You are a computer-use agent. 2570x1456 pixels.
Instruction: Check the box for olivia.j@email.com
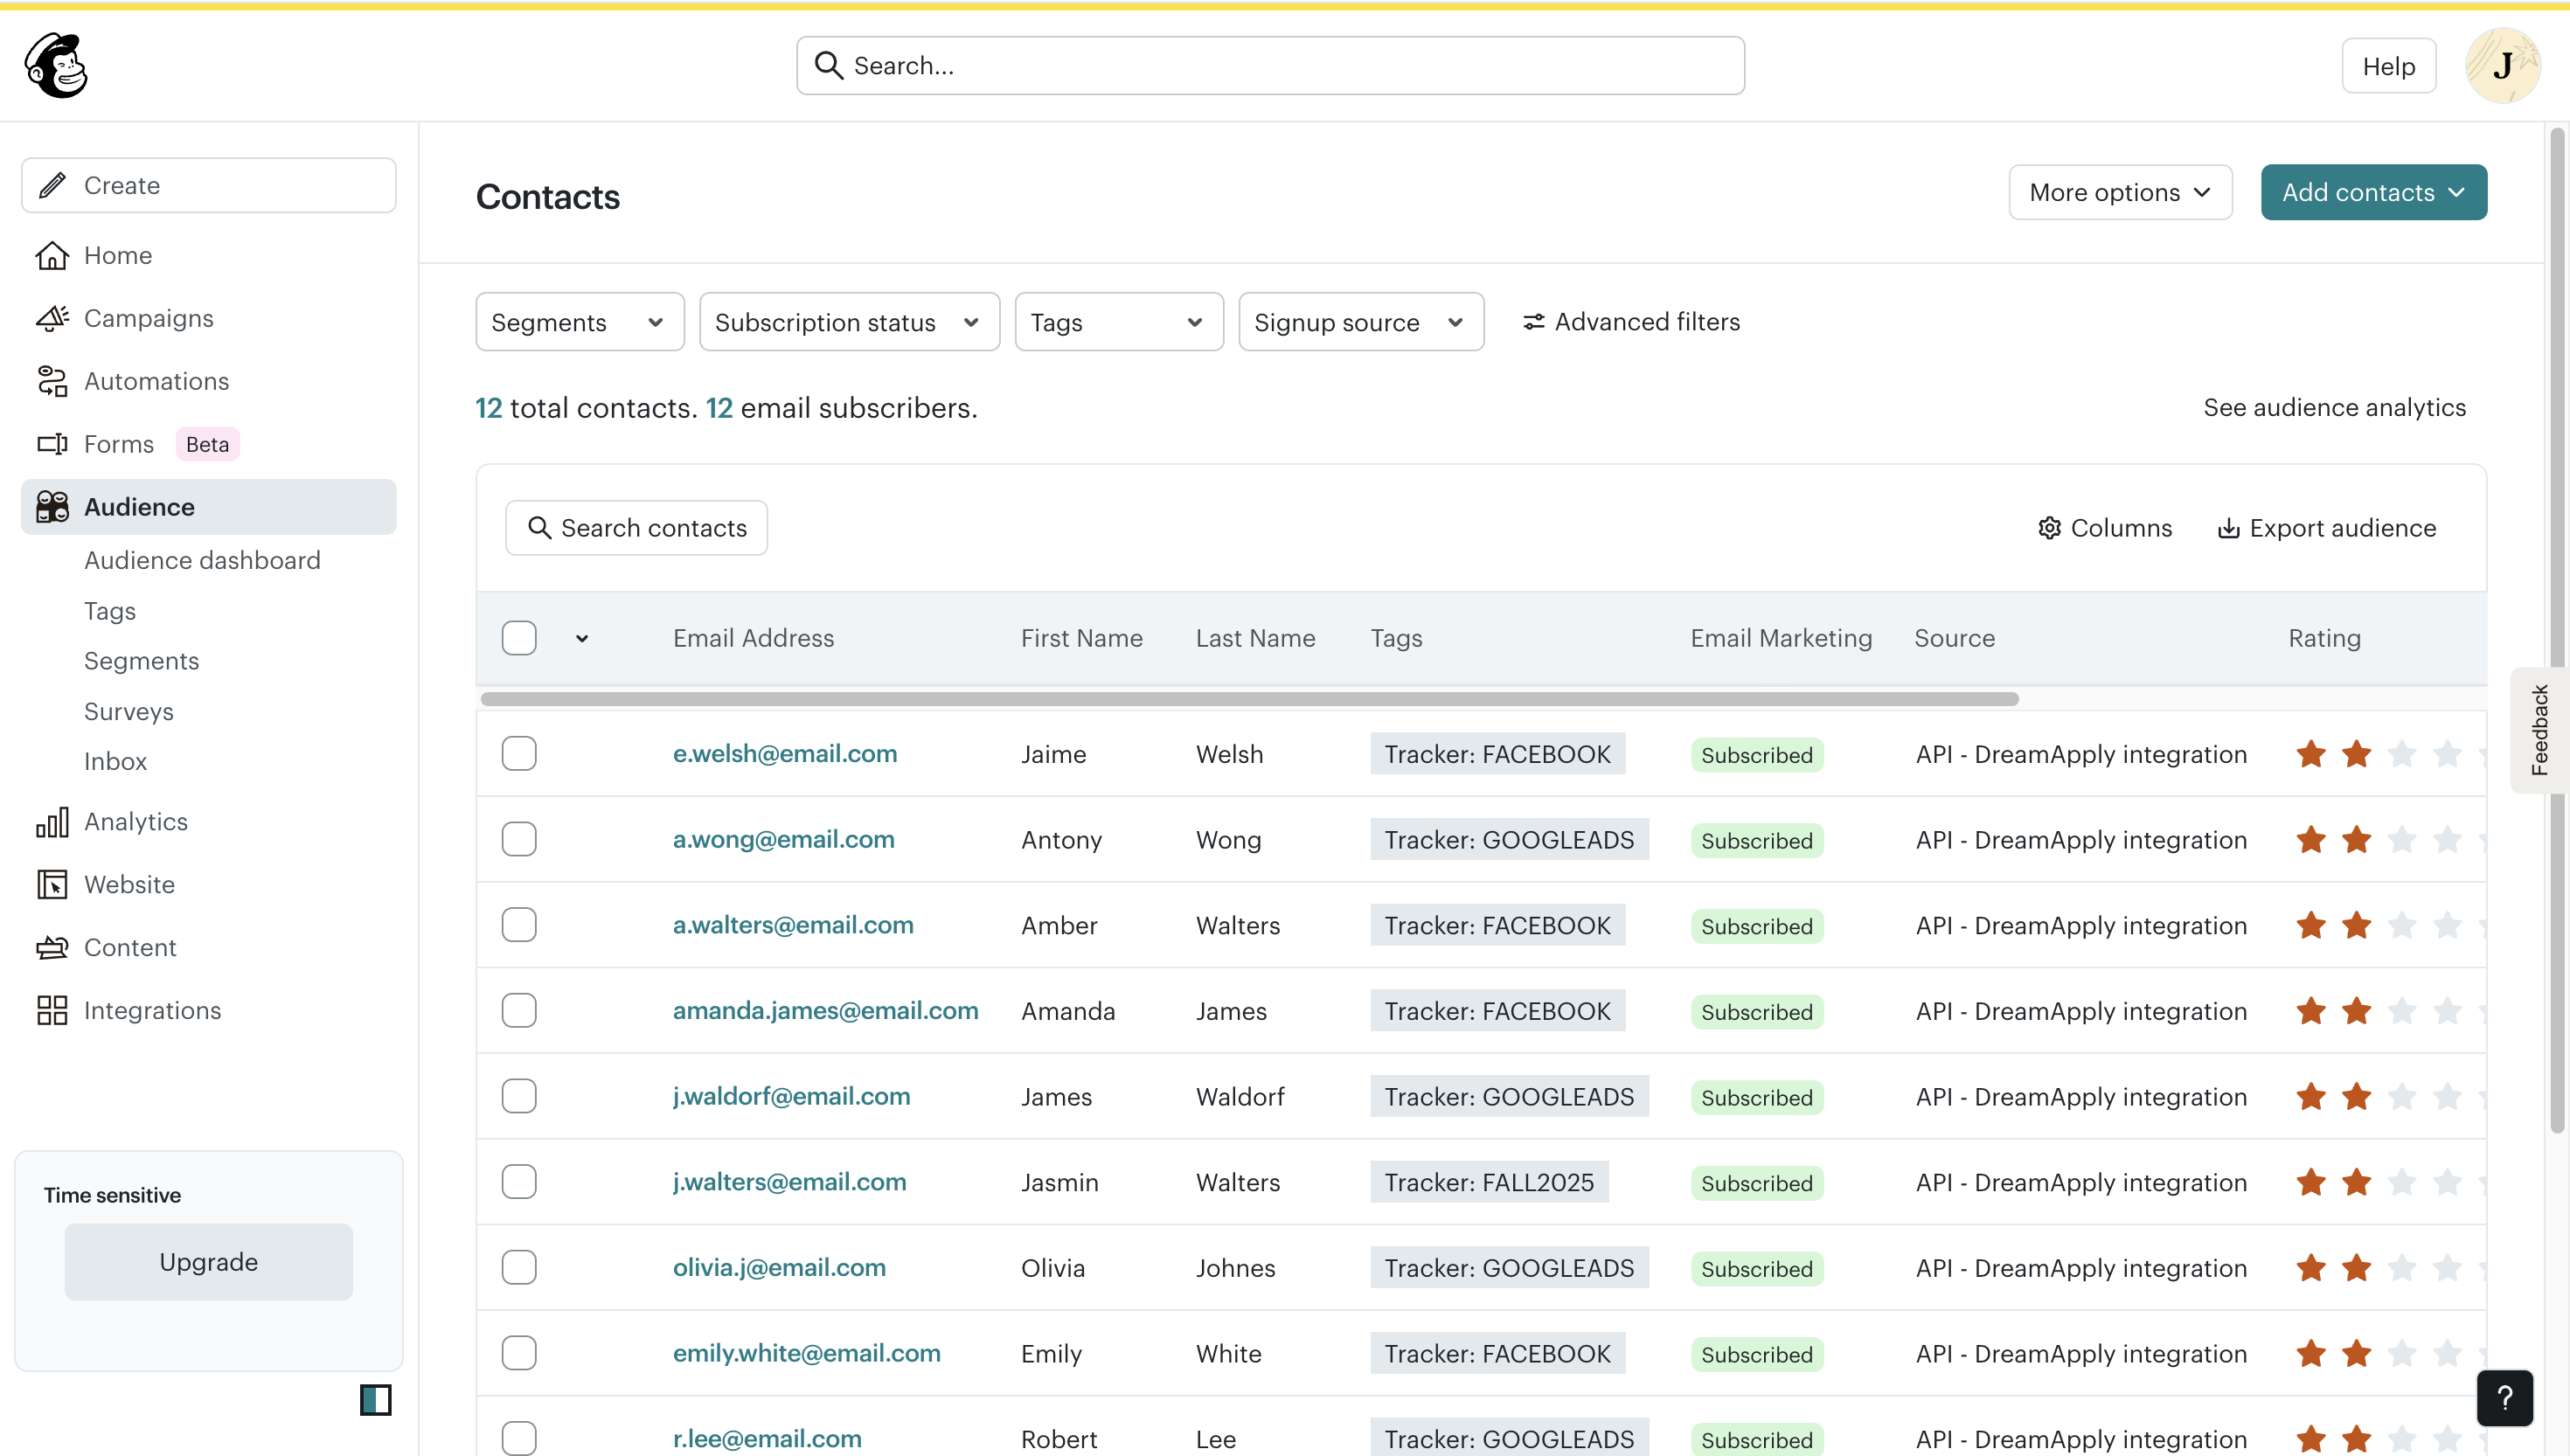pos(519,1268)
